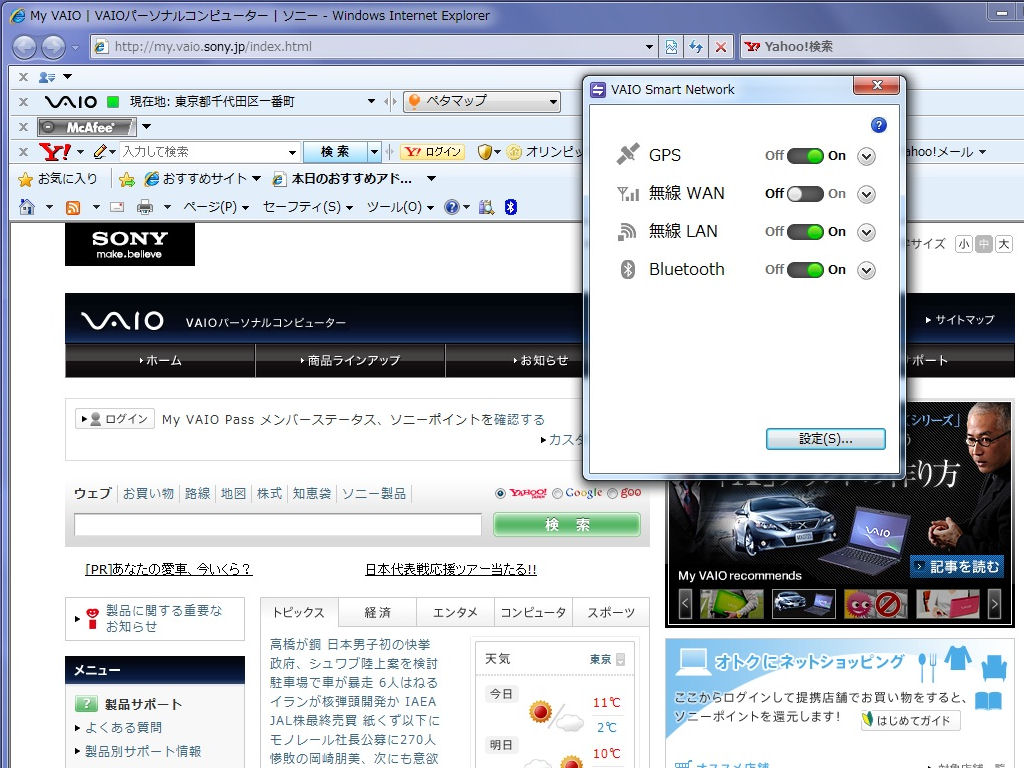The width and height of the screenshot is (1024, 768).
Task: Click the Yahoo toolbar shield icon
Action: click(484, 152)
